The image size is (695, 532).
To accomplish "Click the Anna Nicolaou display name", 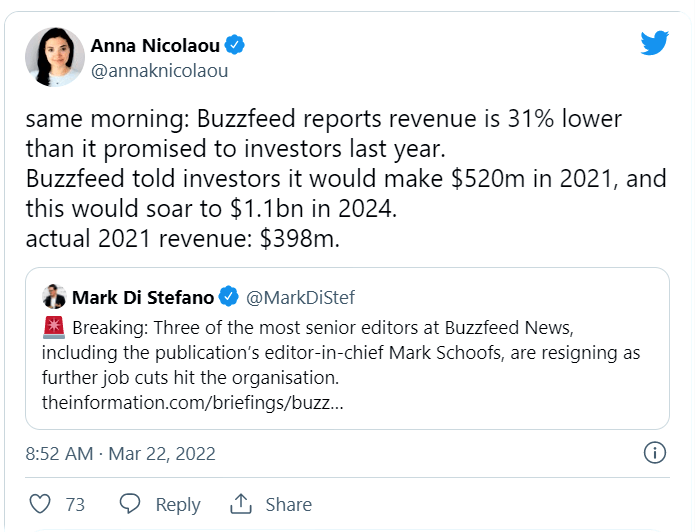I will (155, 46).
